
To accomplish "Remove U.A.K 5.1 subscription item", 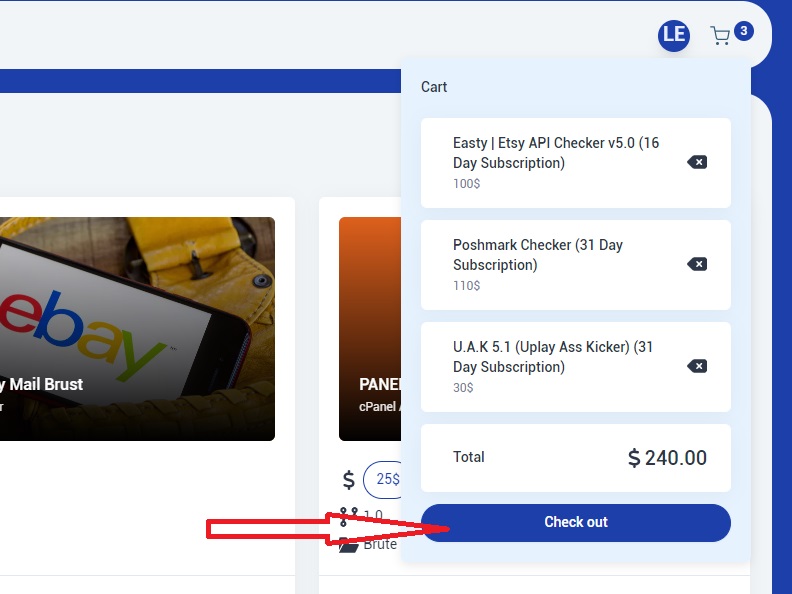I will click(697, 366).
